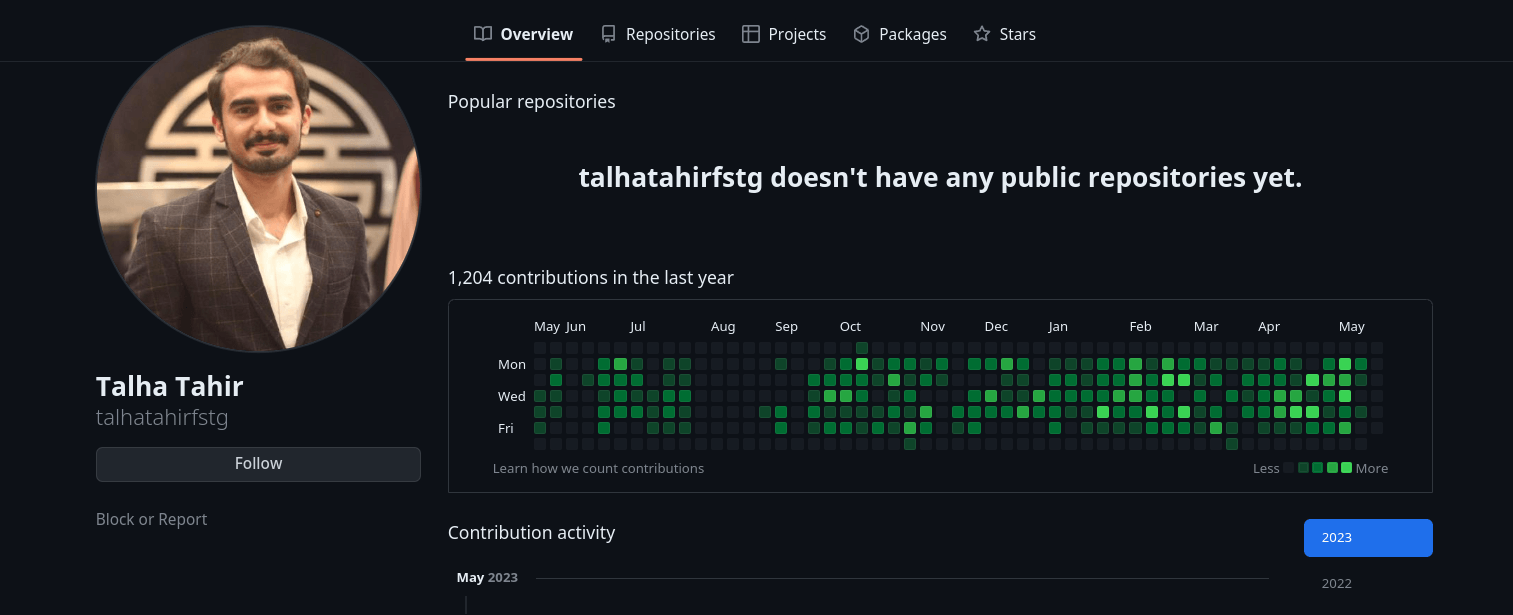Select the 2023 year filter
The width and height of the screenshot is (1513, 615).
[x=1368, y=538]
